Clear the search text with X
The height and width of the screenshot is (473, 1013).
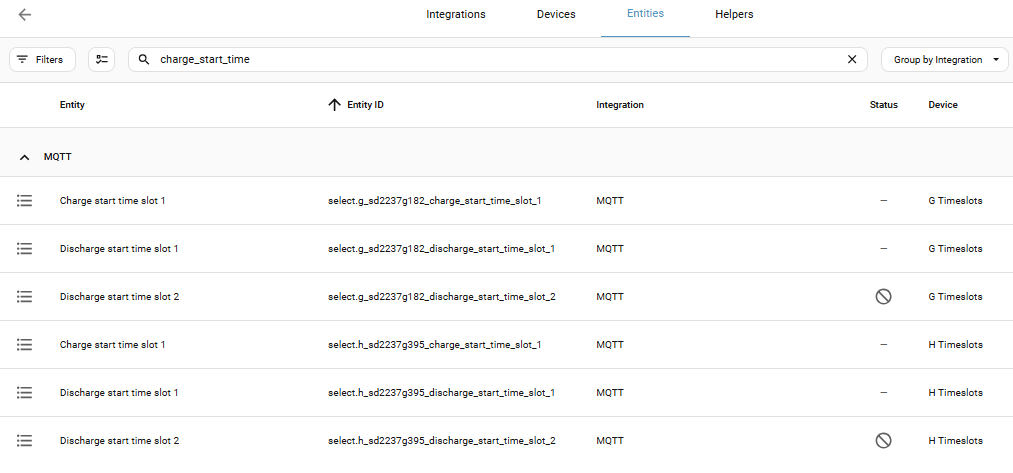tap(851, 59)
